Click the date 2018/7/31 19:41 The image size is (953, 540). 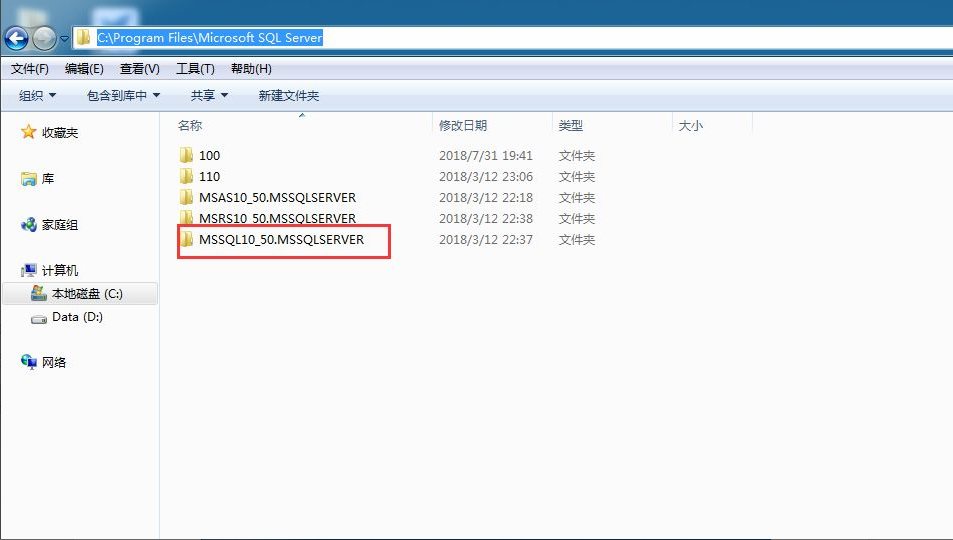click(486, 156)
